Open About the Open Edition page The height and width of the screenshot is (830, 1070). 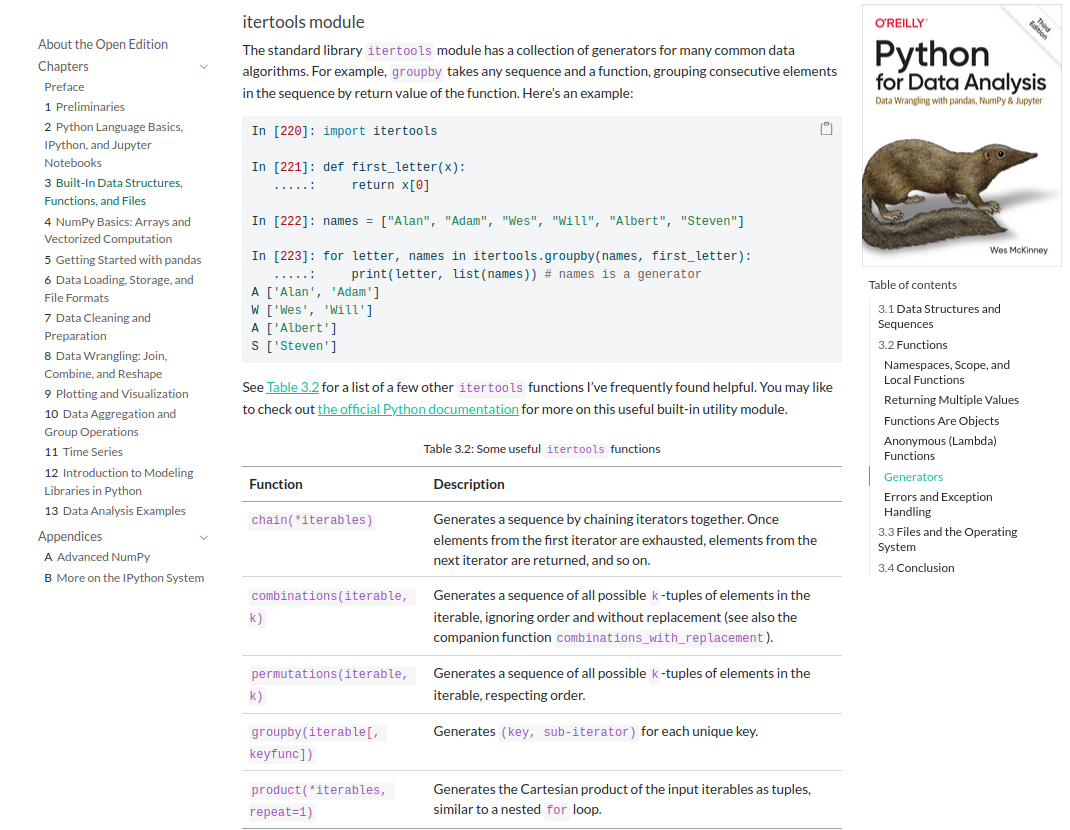103,44
